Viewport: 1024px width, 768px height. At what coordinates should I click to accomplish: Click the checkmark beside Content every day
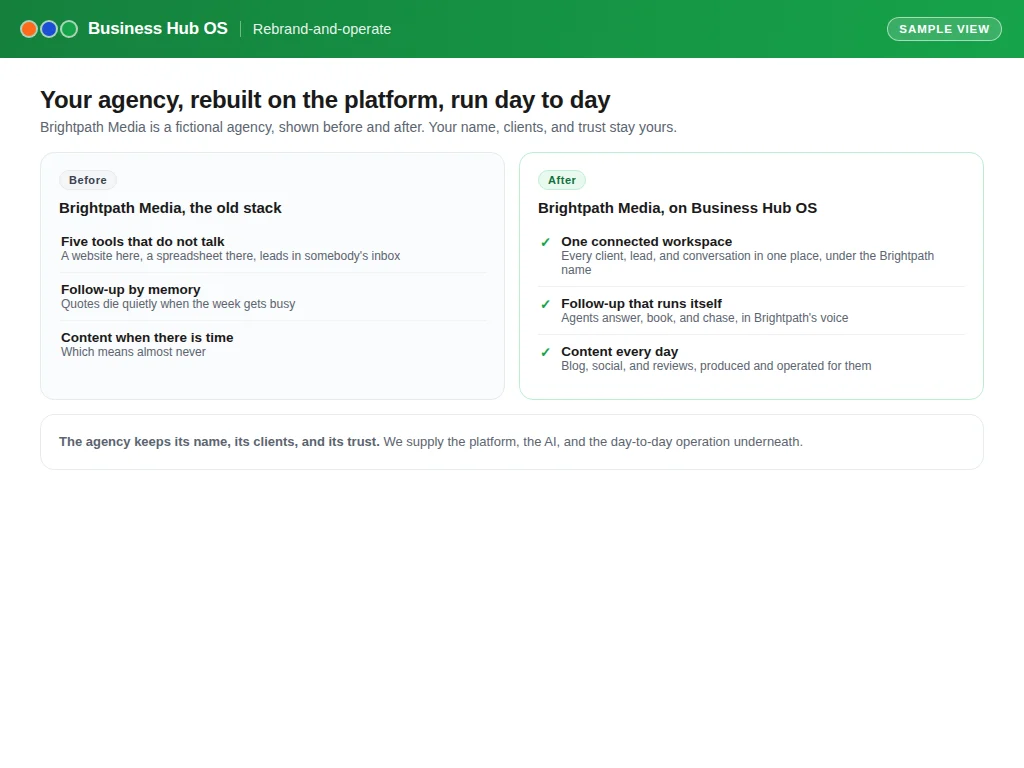click(x=545, y=353)
